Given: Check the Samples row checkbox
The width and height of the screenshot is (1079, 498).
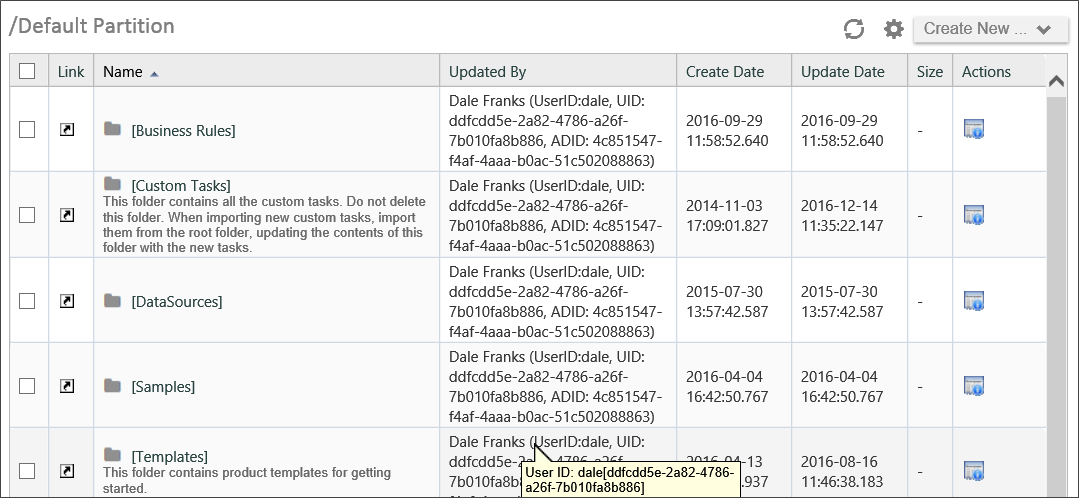Looking at the screenshot, I should point(27,386).
